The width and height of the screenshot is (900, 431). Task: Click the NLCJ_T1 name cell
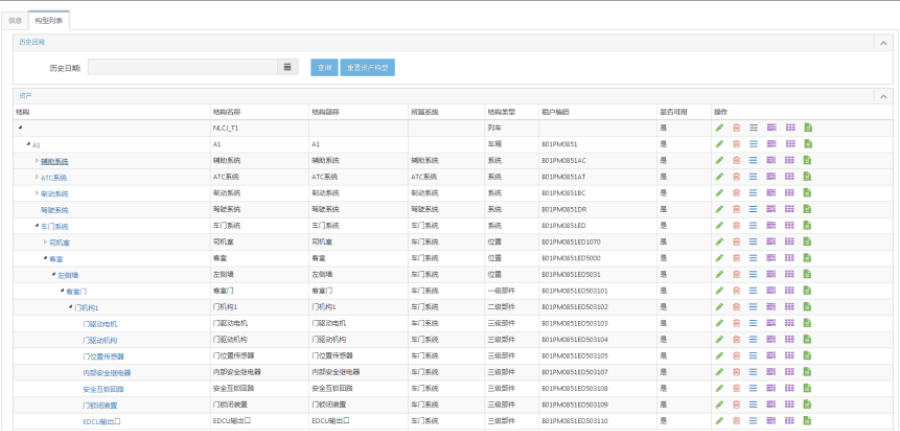pyautogui.click(x=226, y=128)
